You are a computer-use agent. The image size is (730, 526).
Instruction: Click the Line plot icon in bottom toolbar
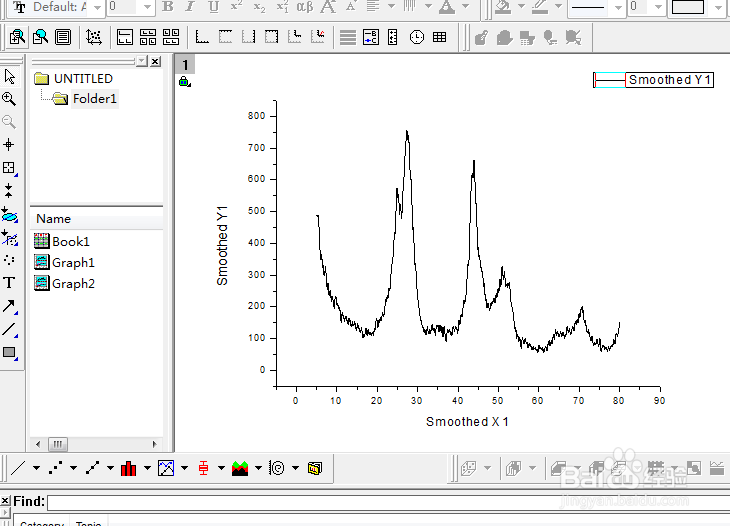coord(18,468)
